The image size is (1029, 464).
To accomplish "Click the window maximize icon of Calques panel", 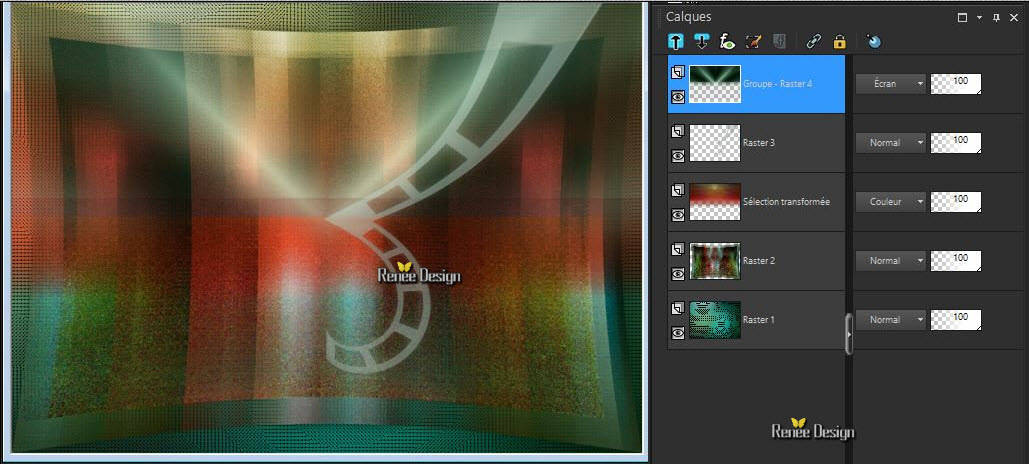I will [963, 18].
